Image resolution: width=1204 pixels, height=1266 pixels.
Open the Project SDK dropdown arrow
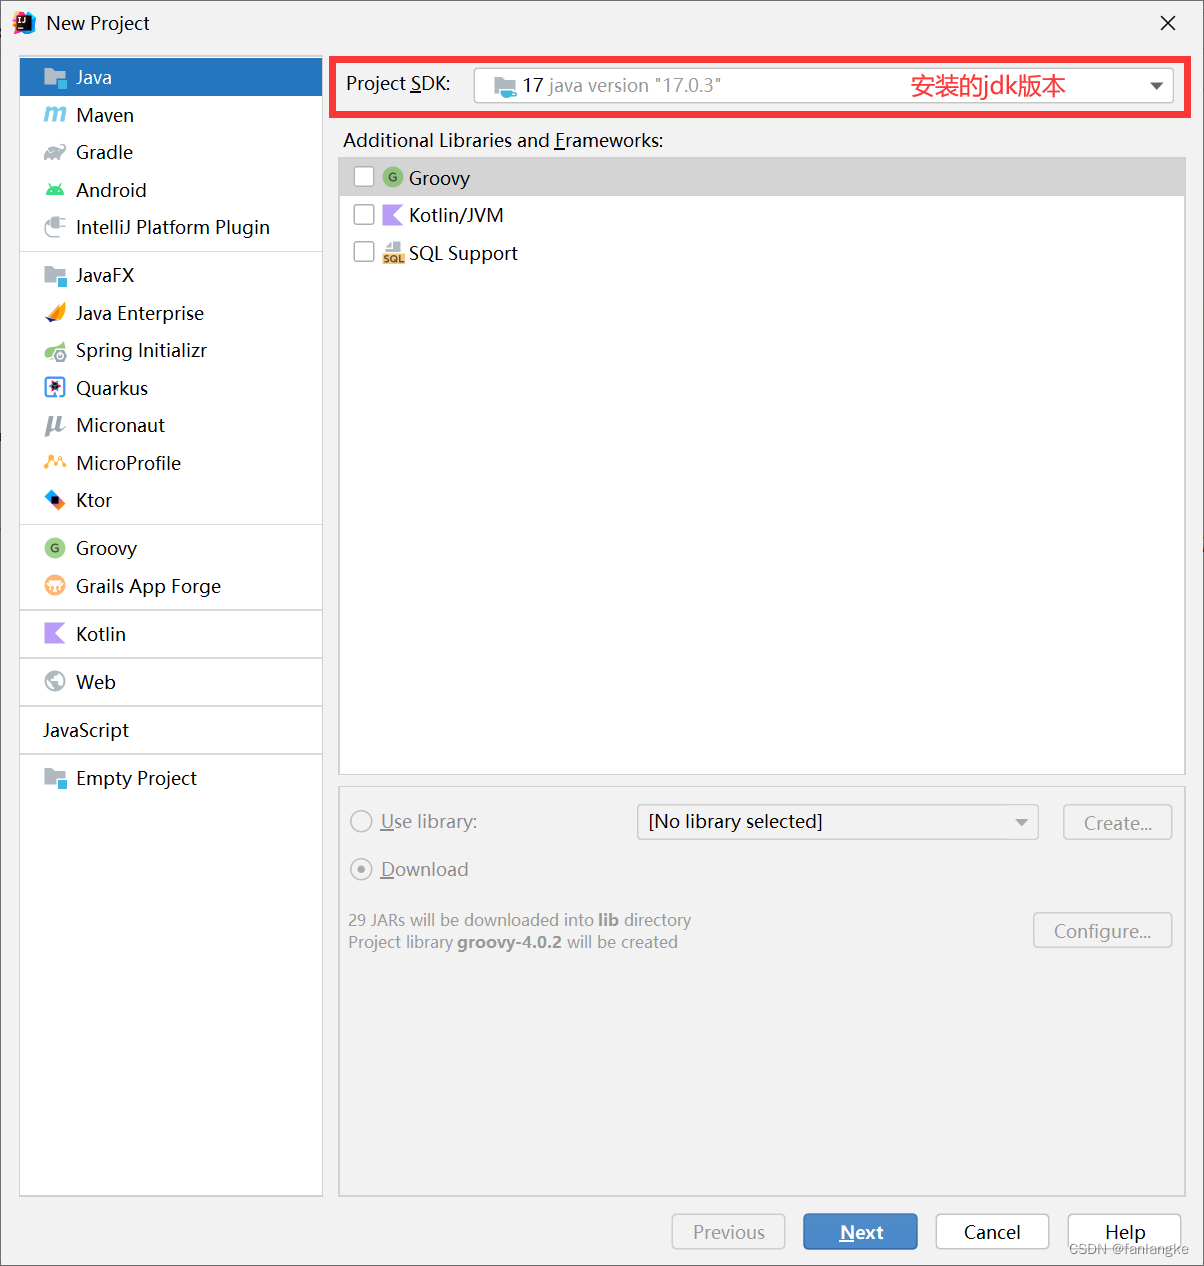pyautogui.click(x=1156, y=86)
